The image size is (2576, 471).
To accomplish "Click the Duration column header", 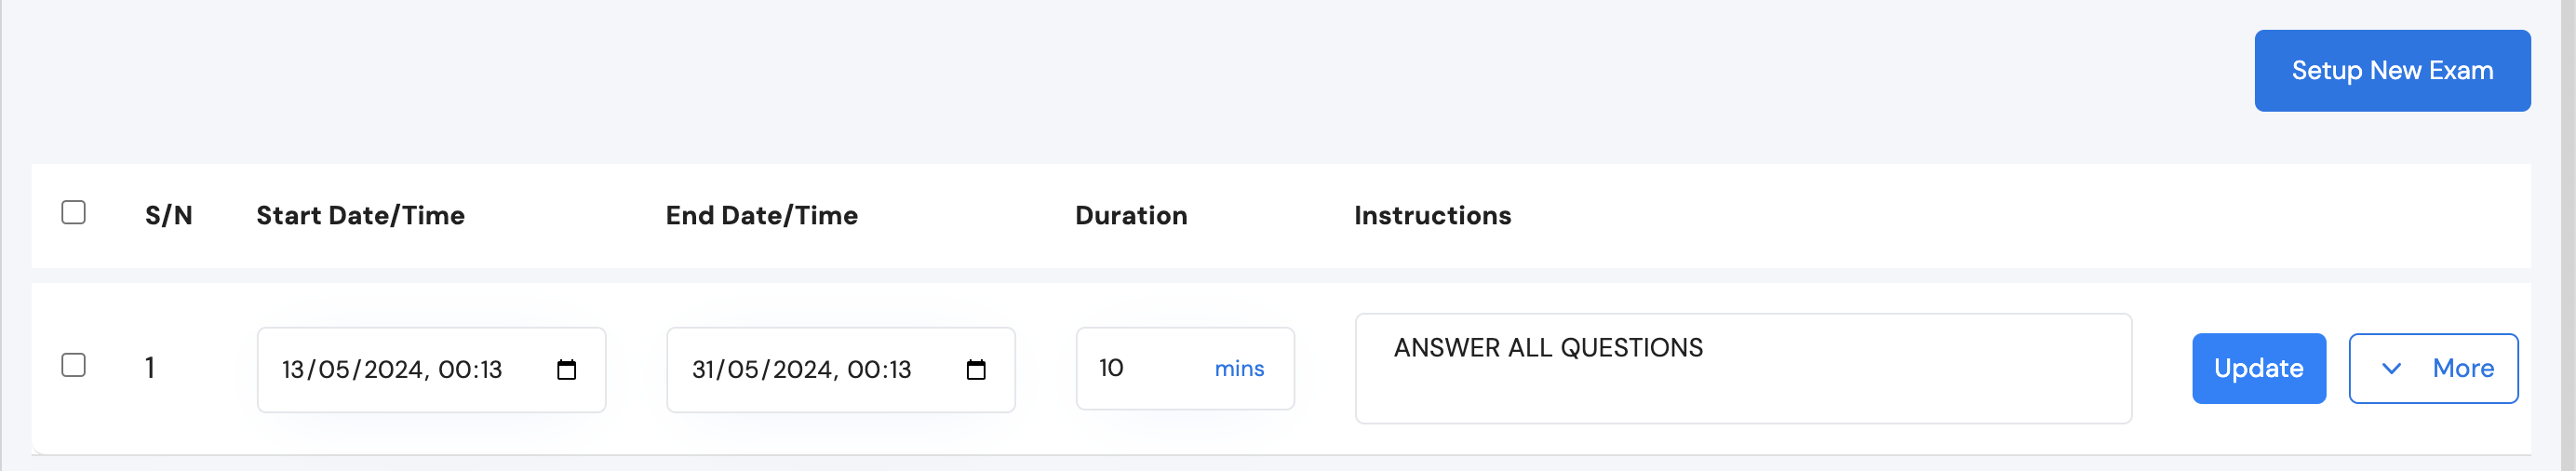I will [x=1131, y=216].
